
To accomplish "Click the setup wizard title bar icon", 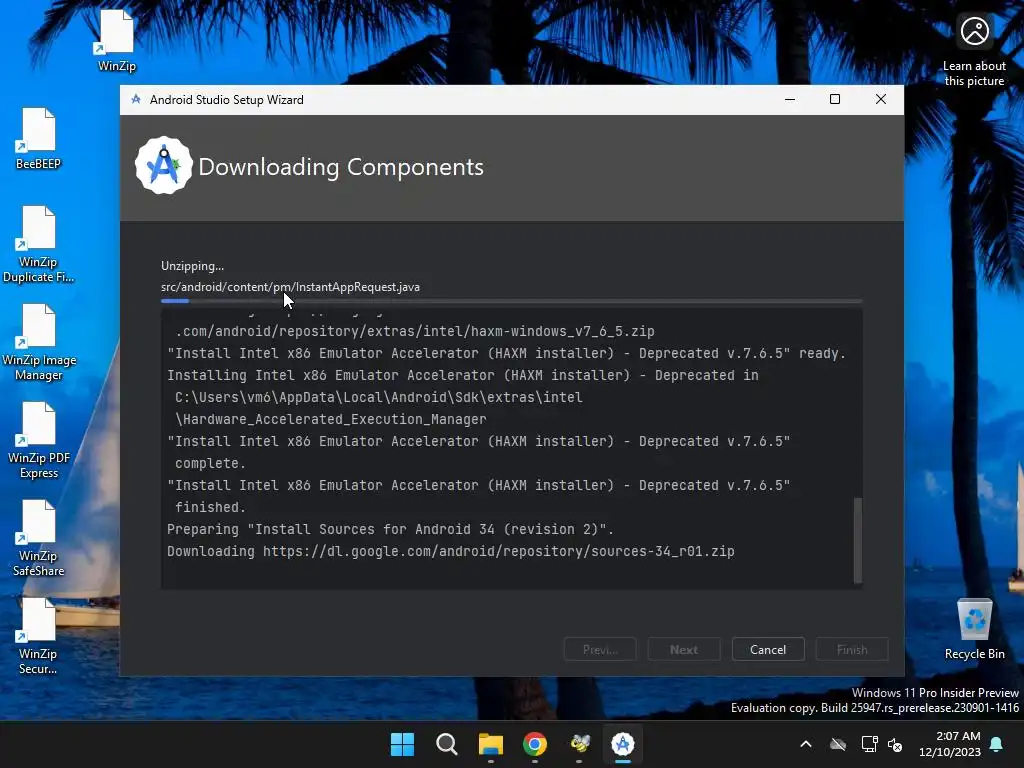I will click(x=136, y=99).
